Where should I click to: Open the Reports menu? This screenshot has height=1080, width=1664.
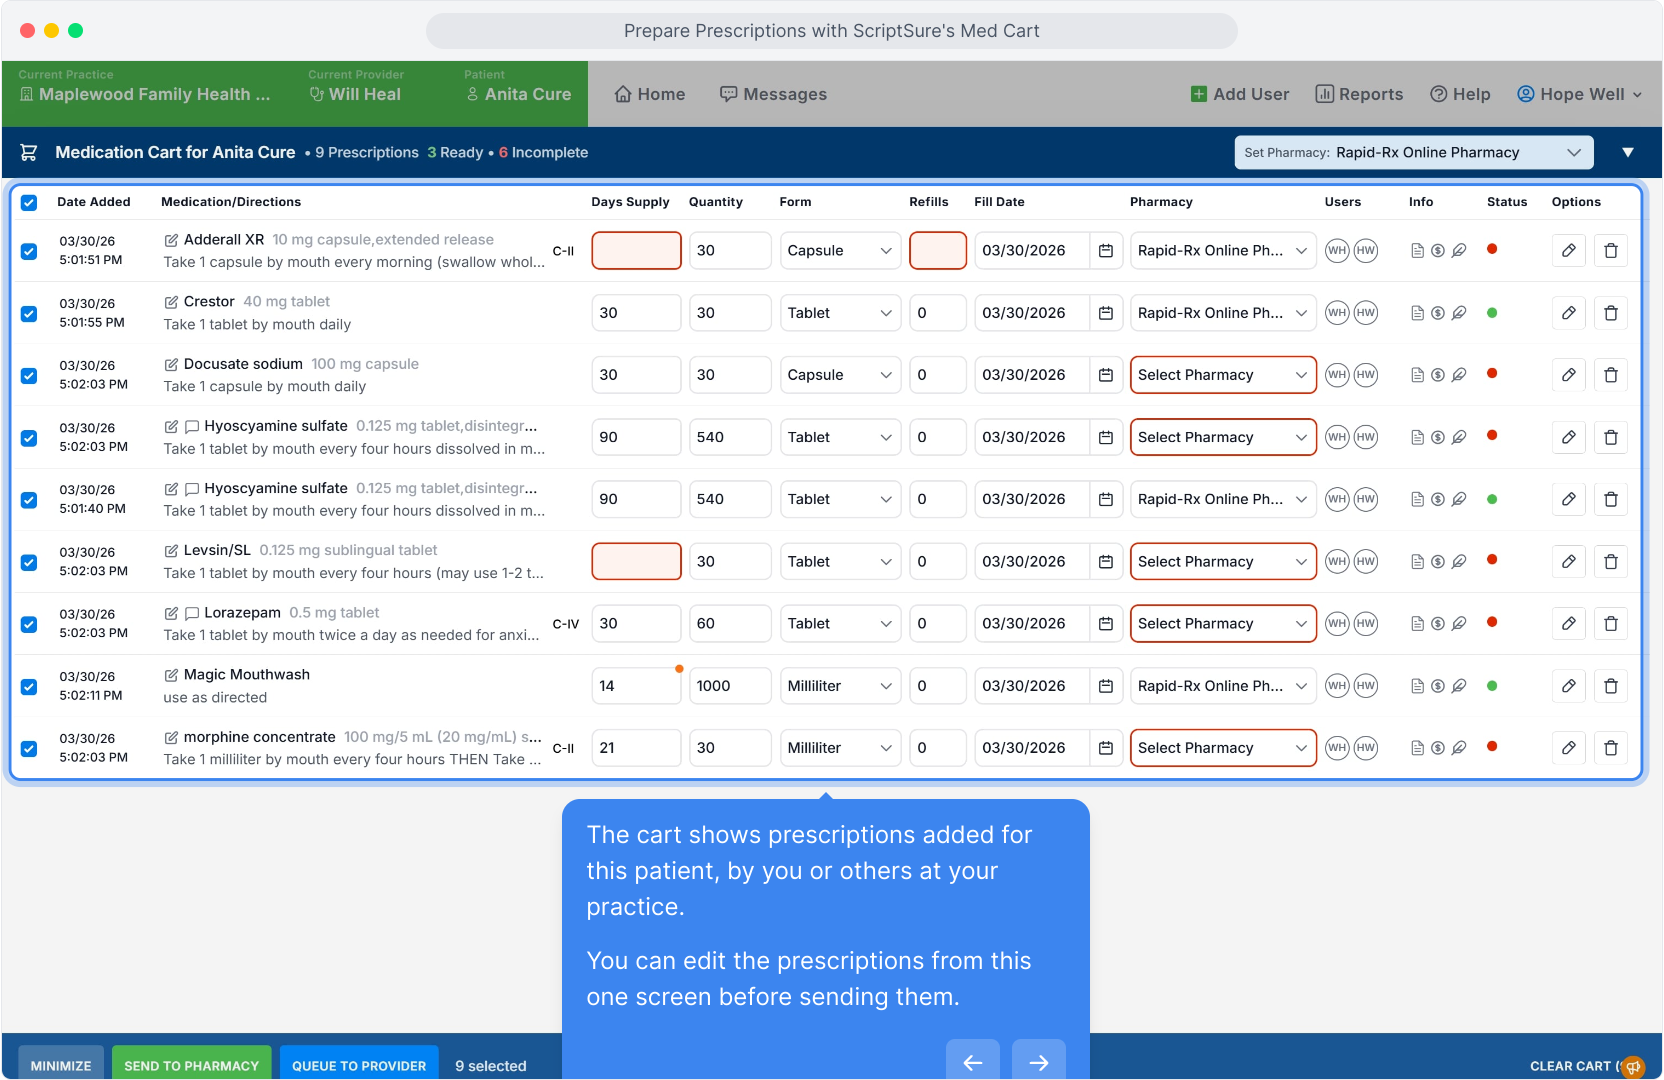click(1359, 94)
